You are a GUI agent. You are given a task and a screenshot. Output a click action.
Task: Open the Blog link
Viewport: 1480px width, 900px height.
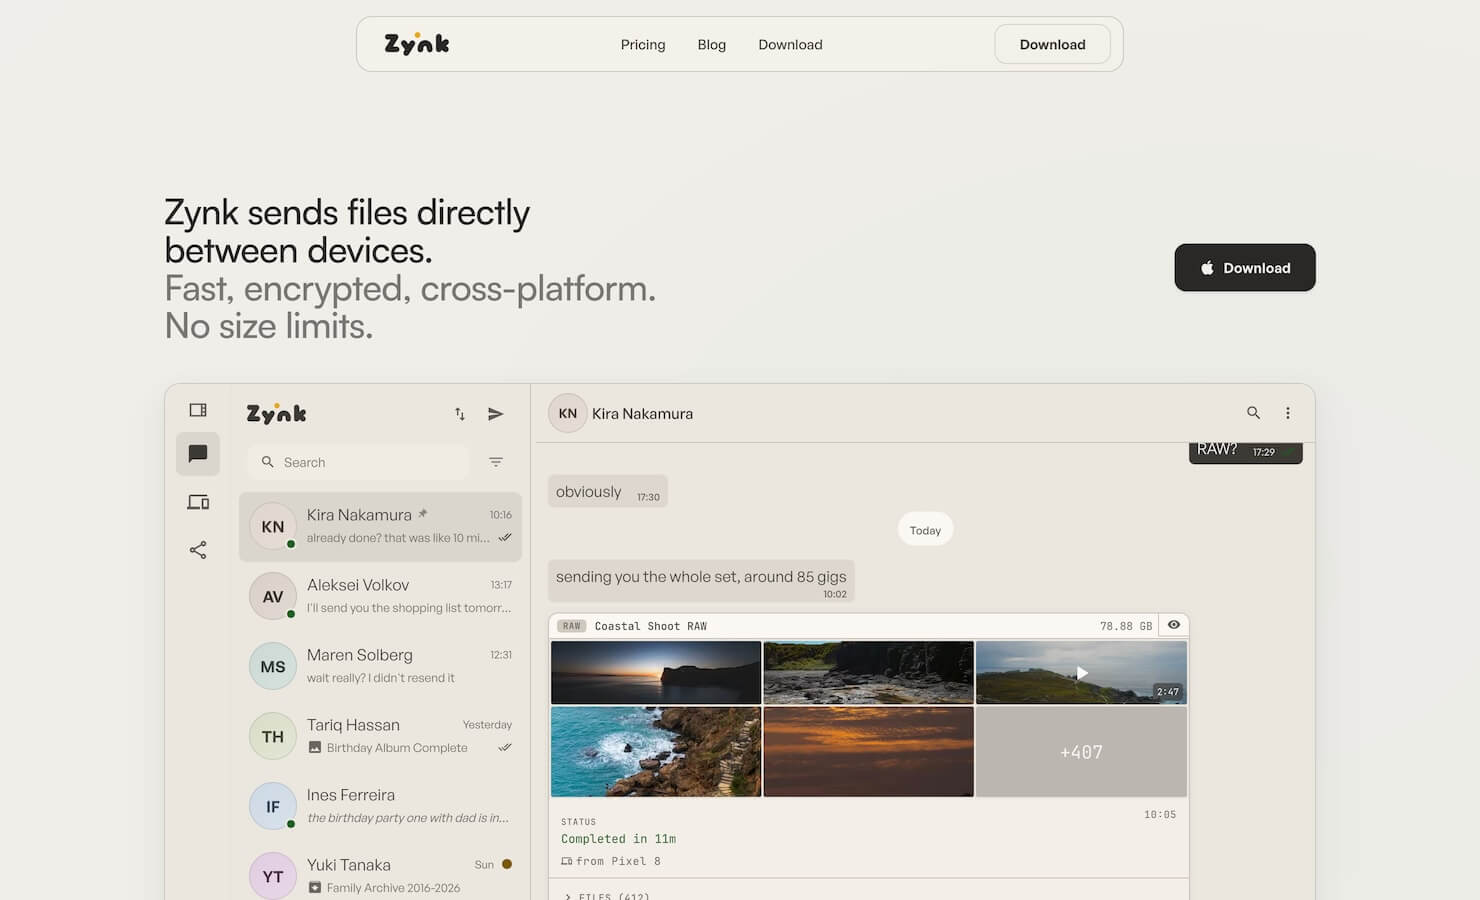(x=712, y=44)
